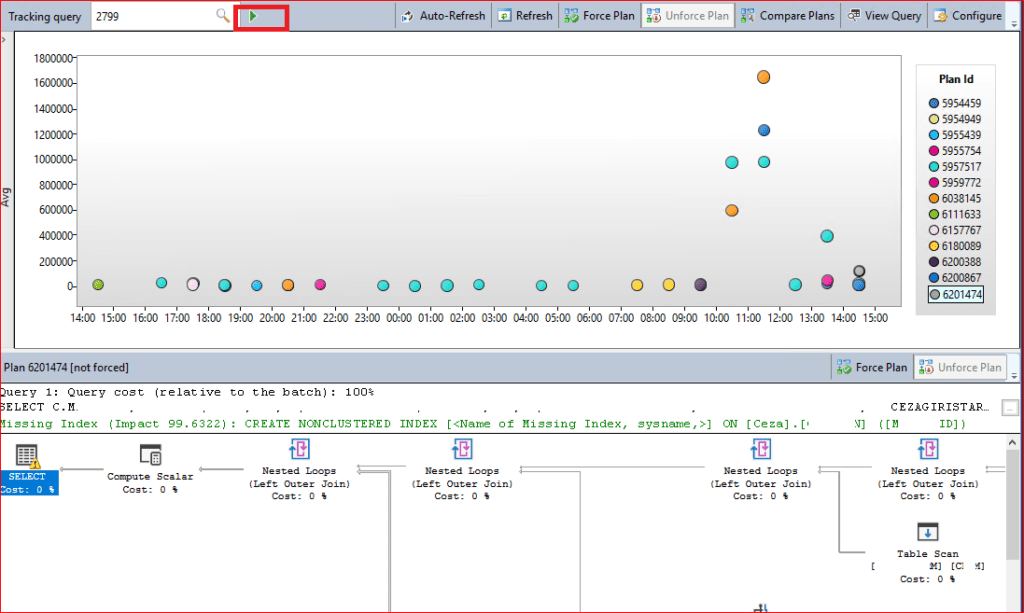Open the Configure options in the toolbar

[x=967, y=16]
